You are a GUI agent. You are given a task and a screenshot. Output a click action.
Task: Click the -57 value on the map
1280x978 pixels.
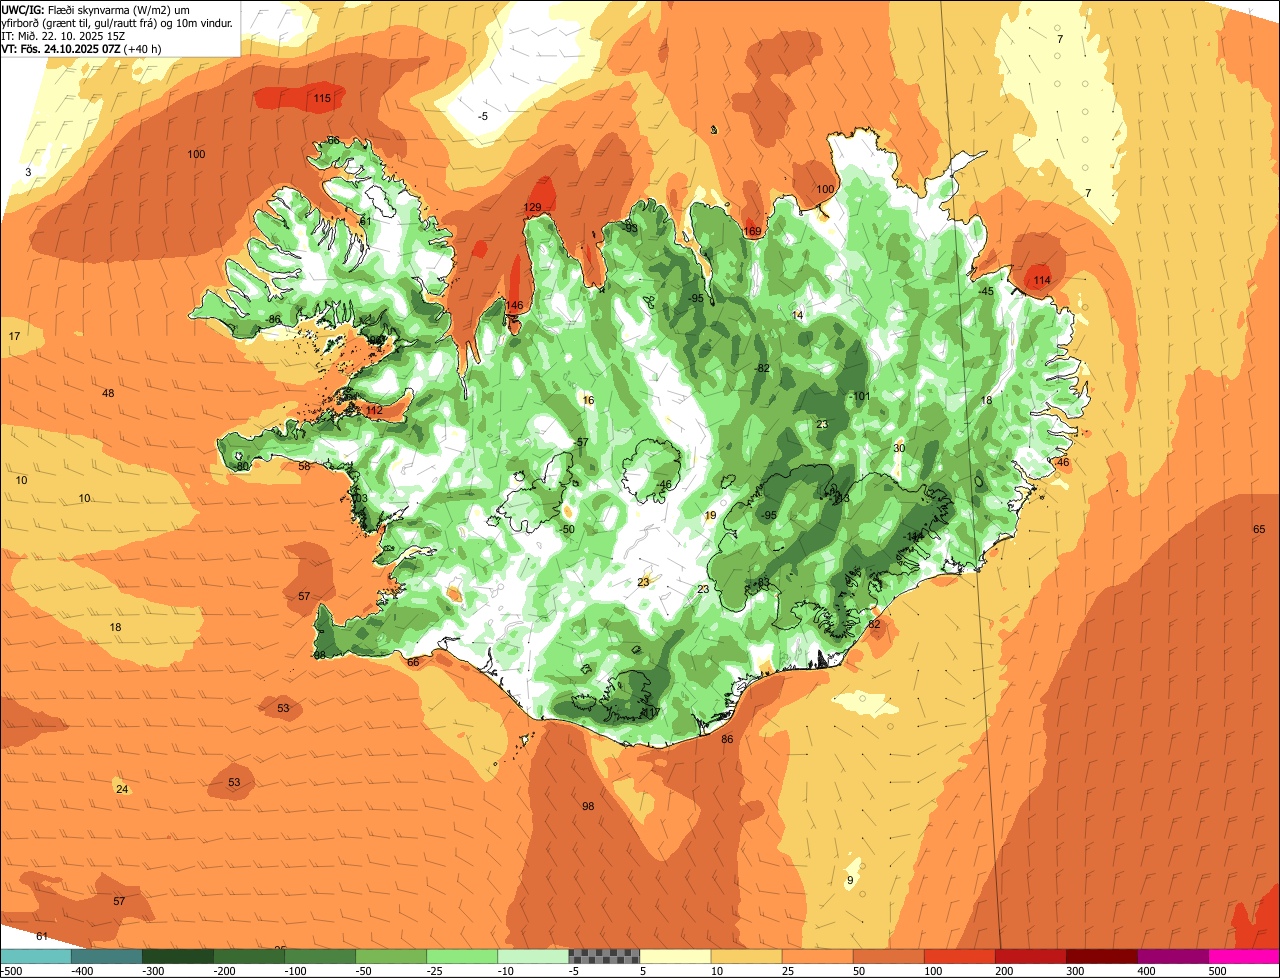click(581, 442)
